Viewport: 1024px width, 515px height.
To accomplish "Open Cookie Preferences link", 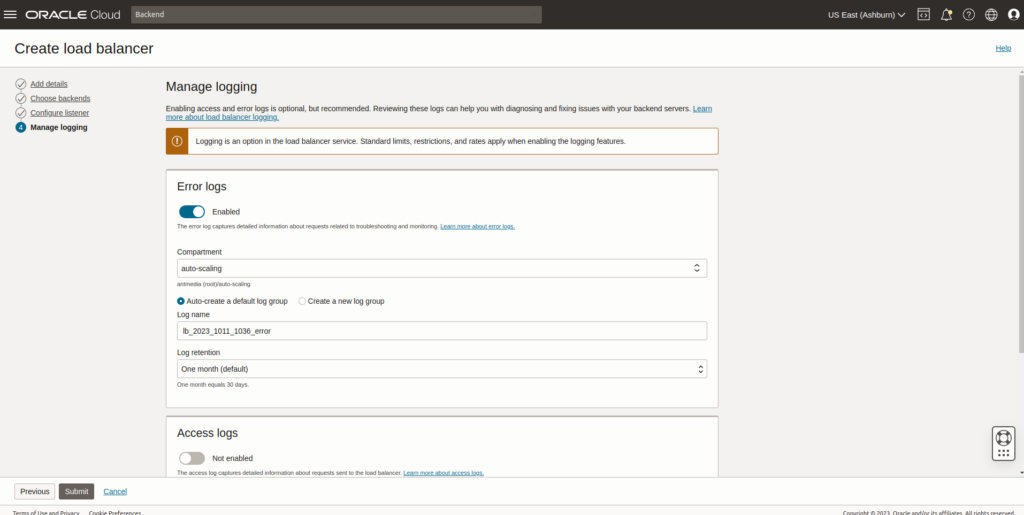I will point(115,513).
